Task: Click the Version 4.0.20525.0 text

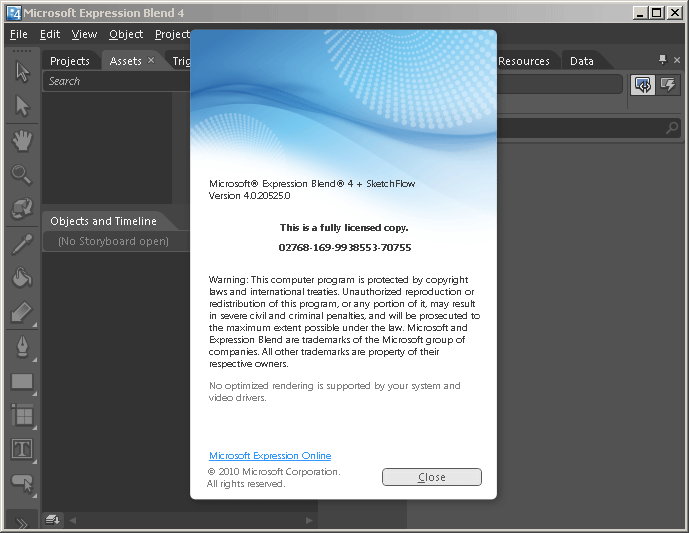Action: click(x=249, y=196)
